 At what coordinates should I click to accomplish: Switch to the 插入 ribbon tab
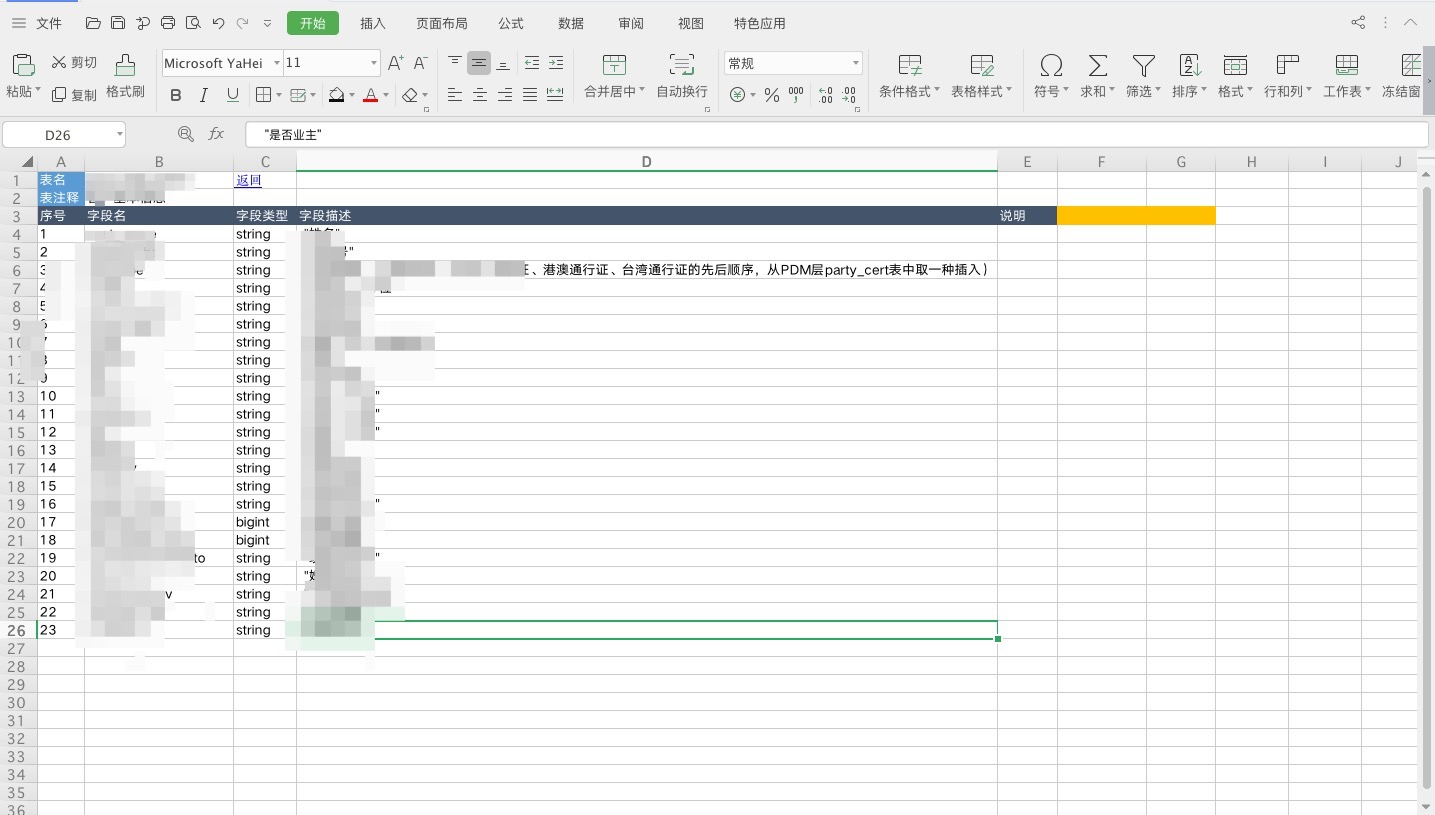point(372,23)
